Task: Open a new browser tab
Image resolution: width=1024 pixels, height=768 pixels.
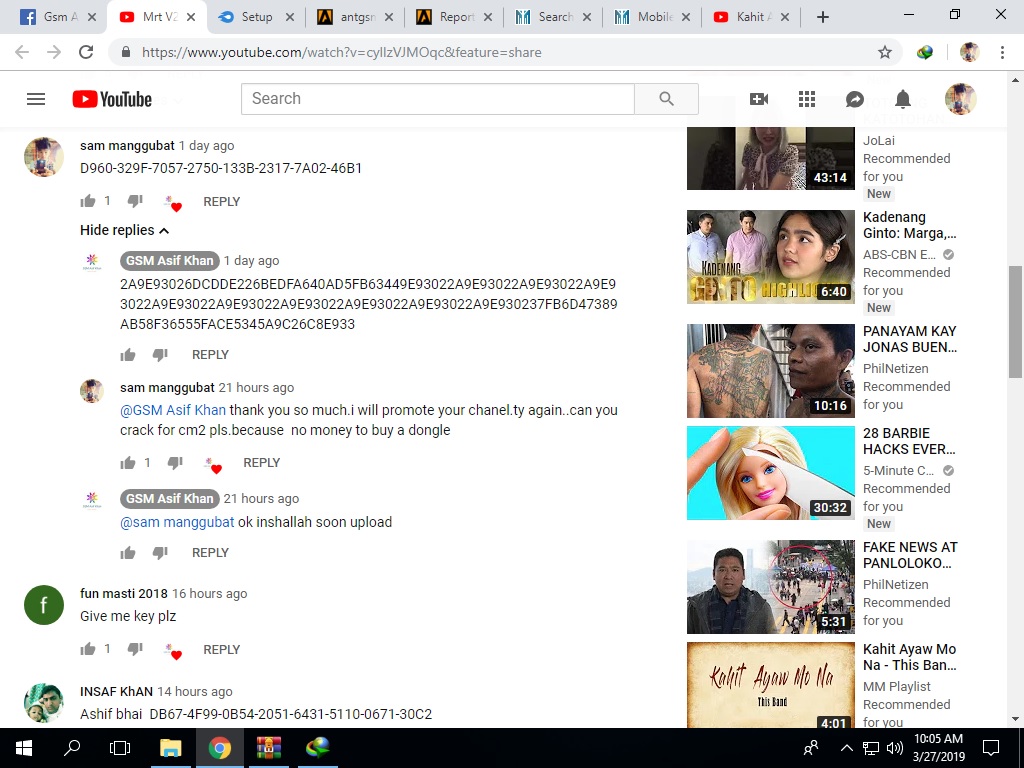Action: click(823, 18)
